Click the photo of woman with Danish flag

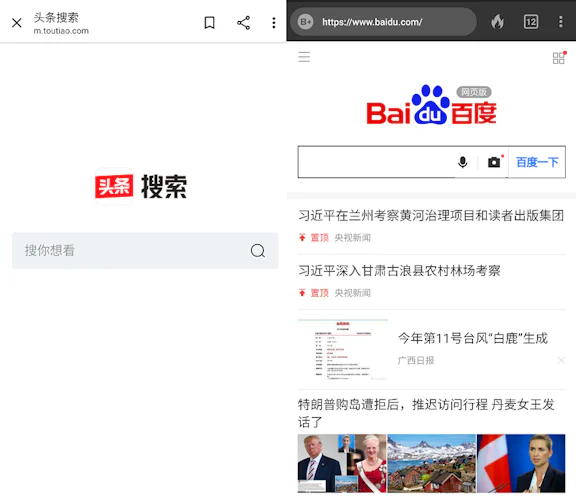coord(521,463)
